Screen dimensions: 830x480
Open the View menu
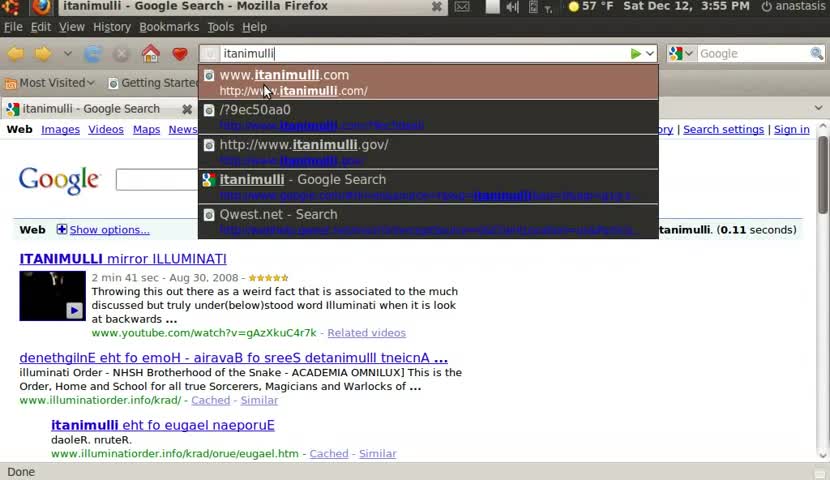tap(71, 27)
